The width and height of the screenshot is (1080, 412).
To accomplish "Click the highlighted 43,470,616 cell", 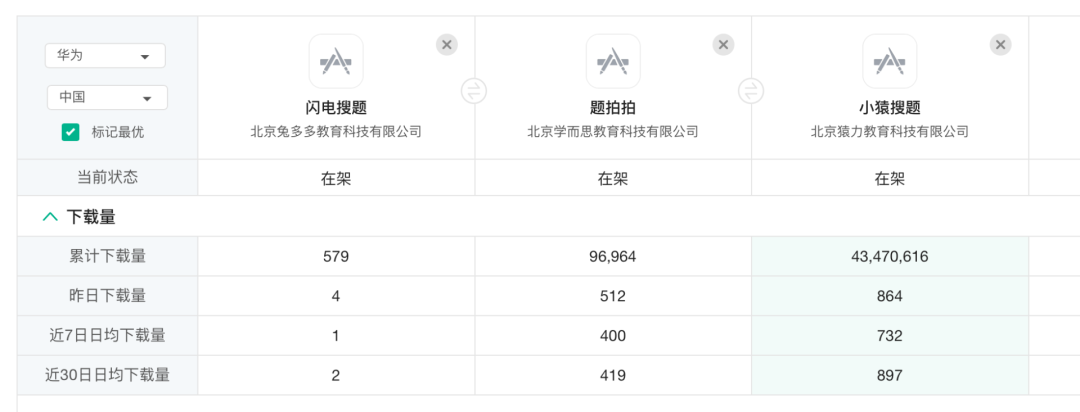I will pyautogui.click(x=890, y=257).
